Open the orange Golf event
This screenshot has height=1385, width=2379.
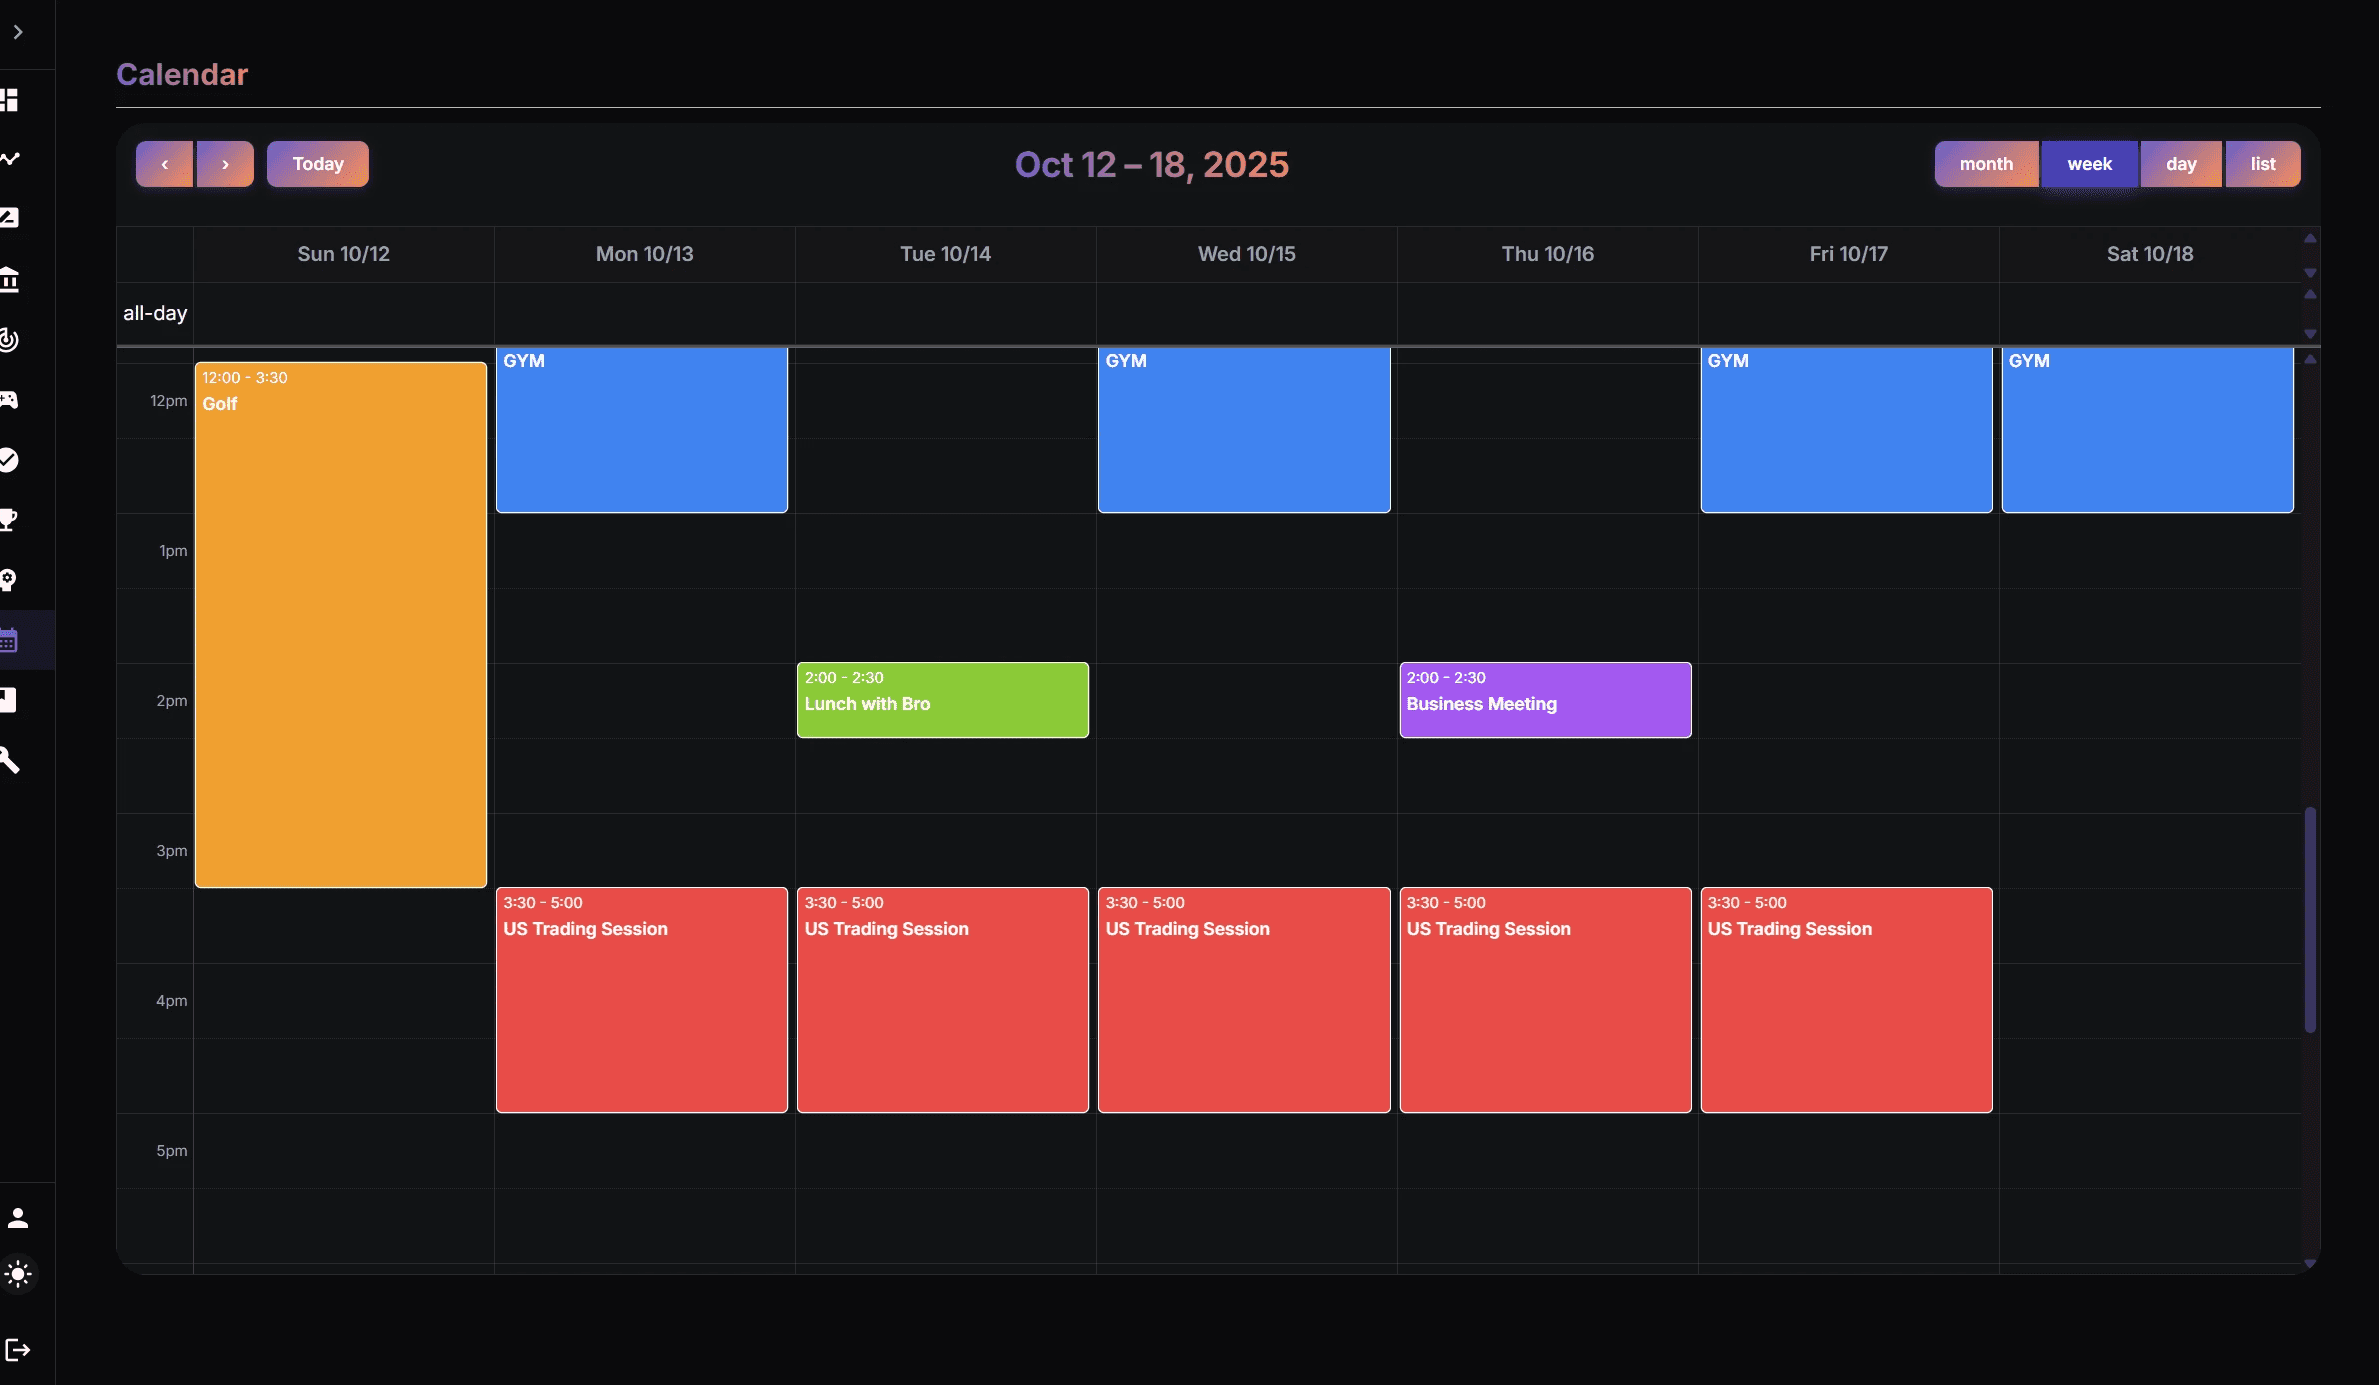click(x=341, y=625)
